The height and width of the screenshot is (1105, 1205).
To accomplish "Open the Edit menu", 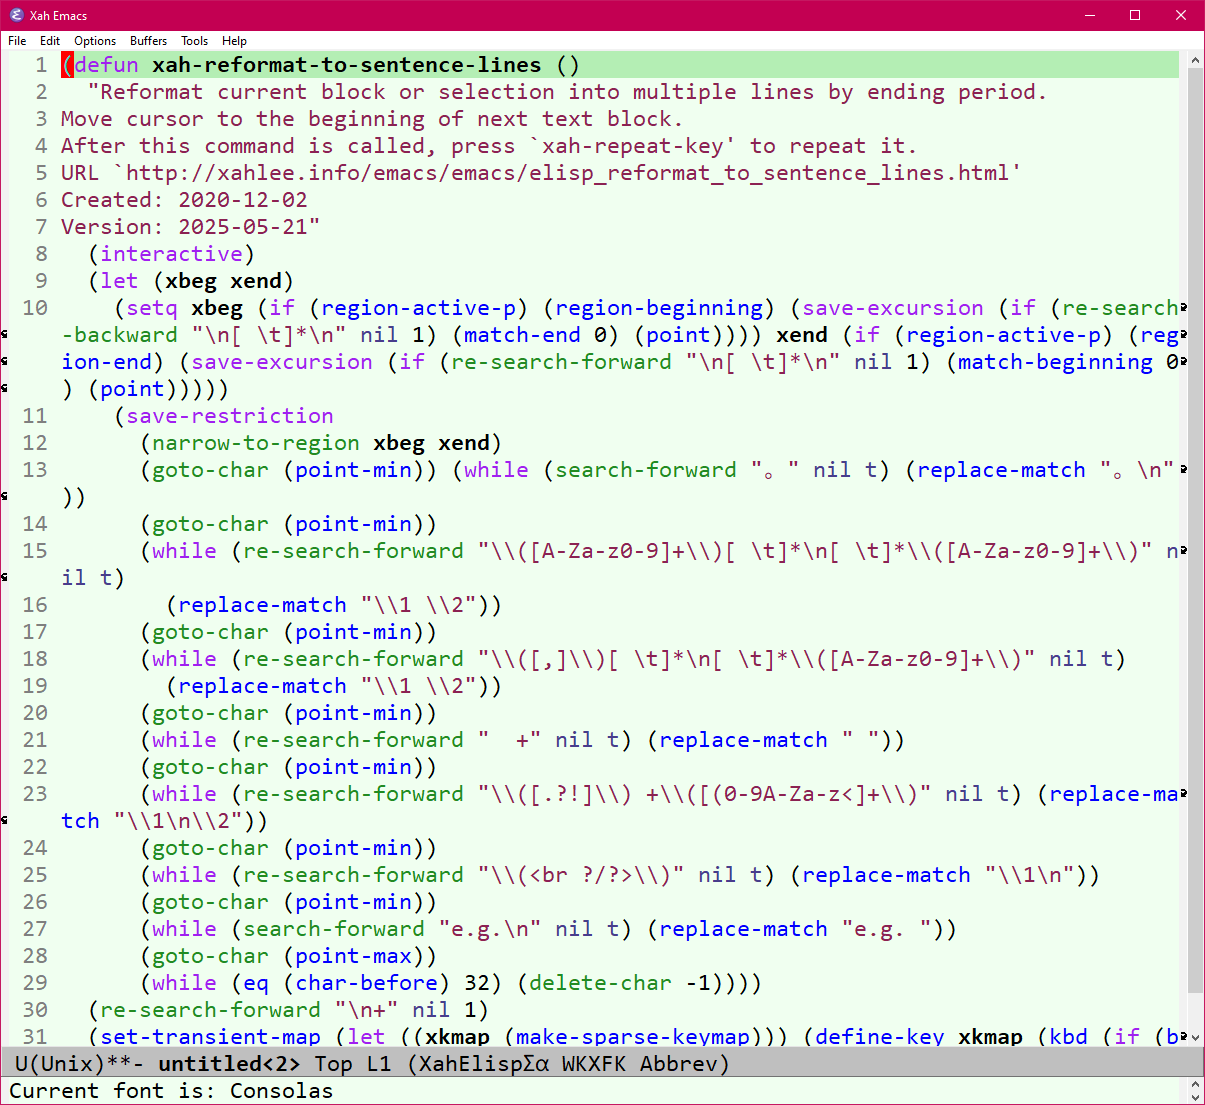I will click(x=49, y=41).
